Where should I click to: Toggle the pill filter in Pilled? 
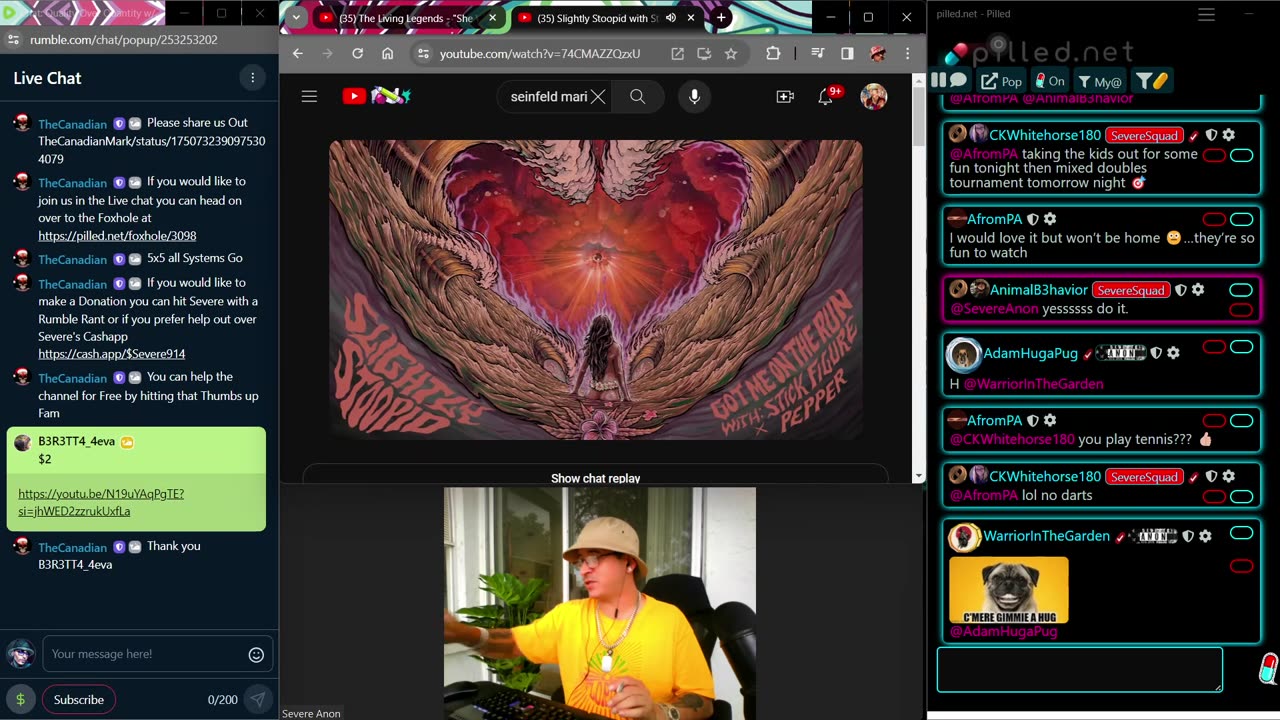(1153, 81)
